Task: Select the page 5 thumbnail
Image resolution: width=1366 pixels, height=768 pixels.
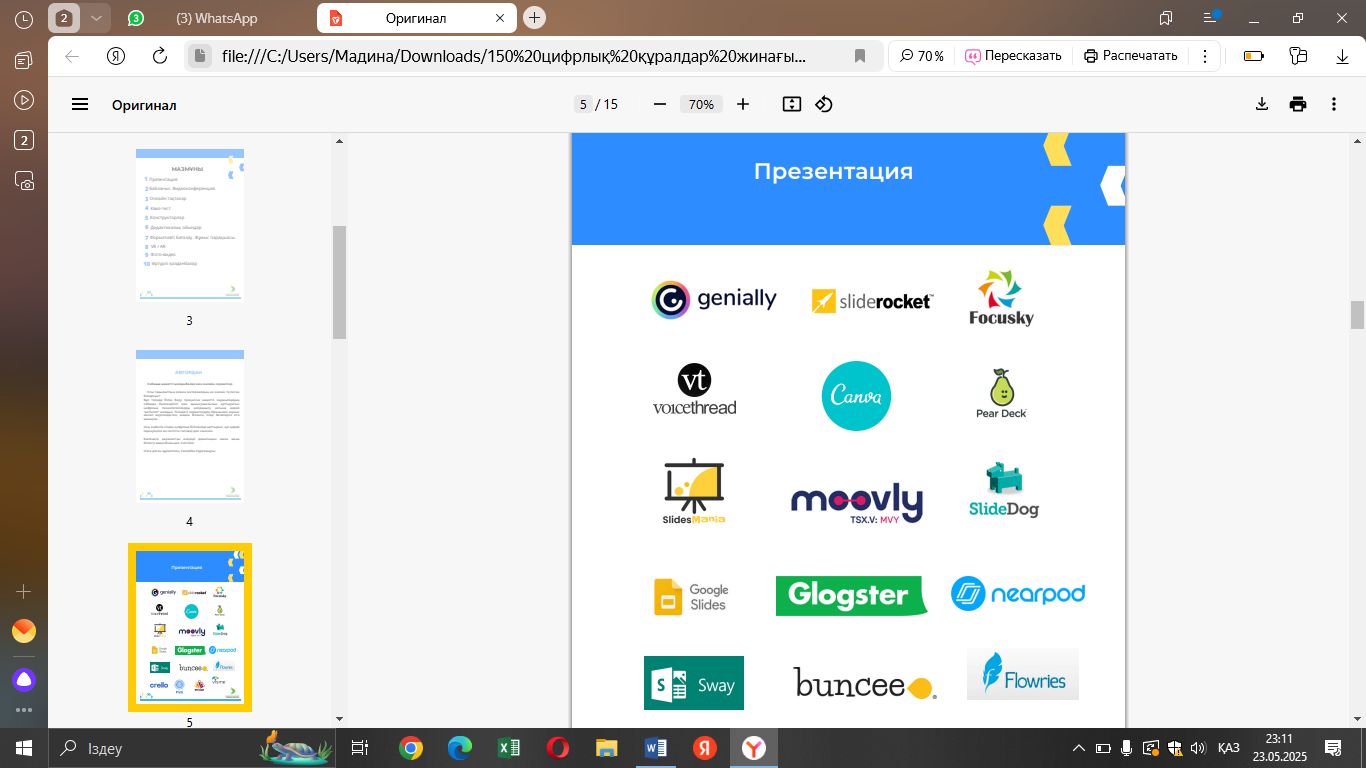Action: 190,627
